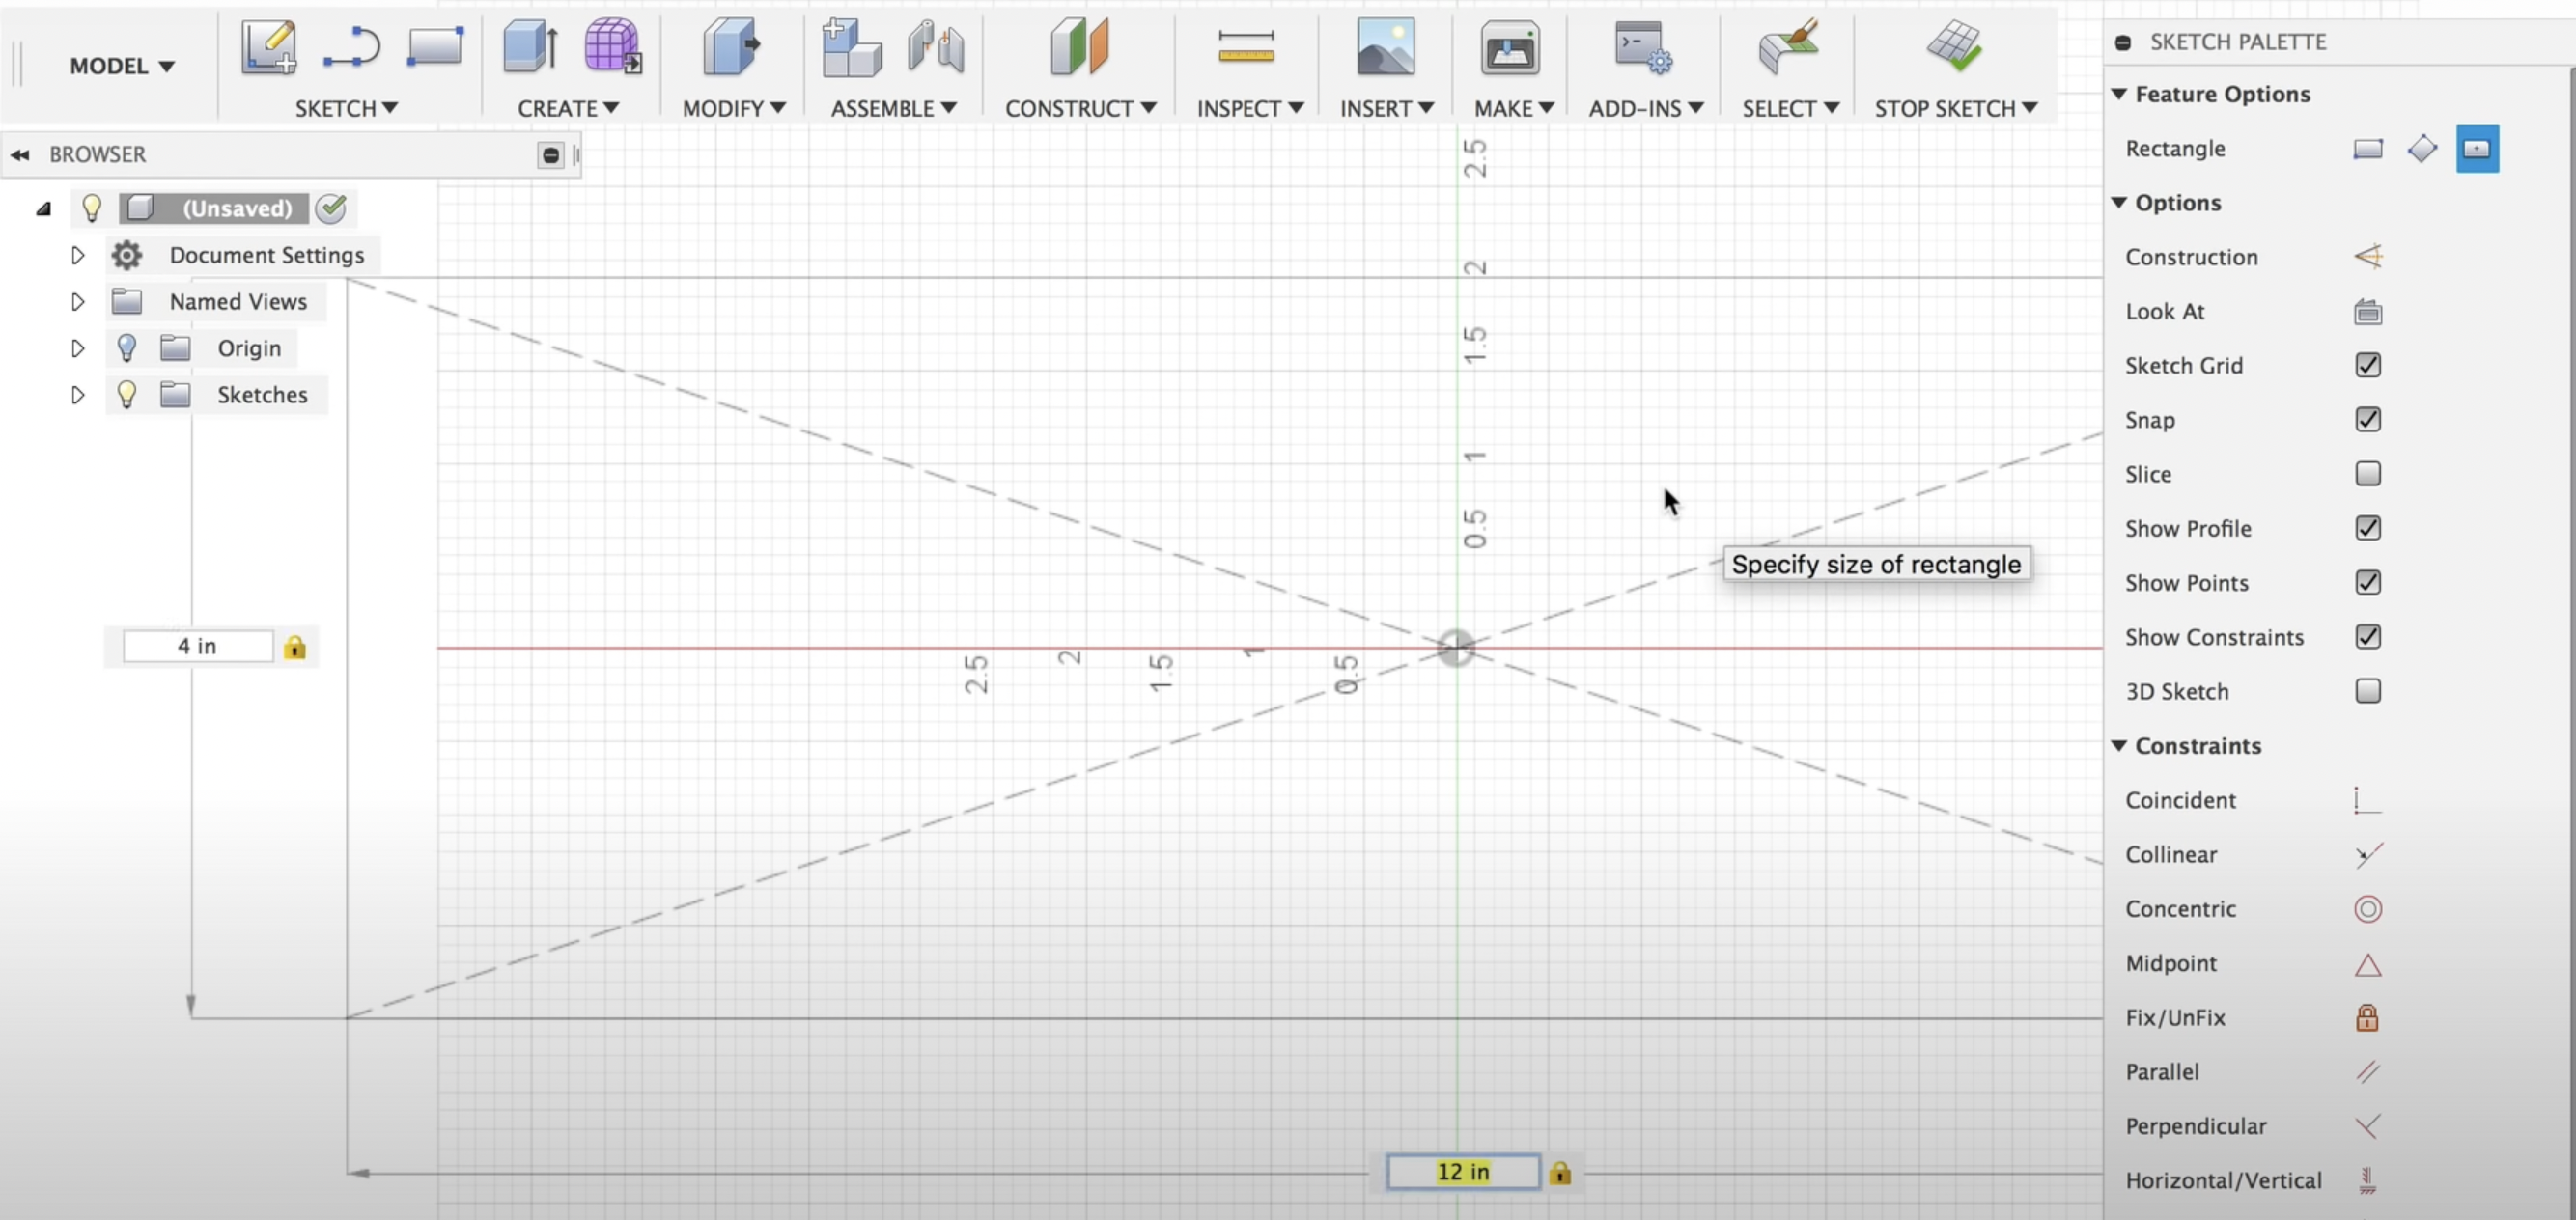Toggle the Origin folder visibility bulb

coord(127,348)
